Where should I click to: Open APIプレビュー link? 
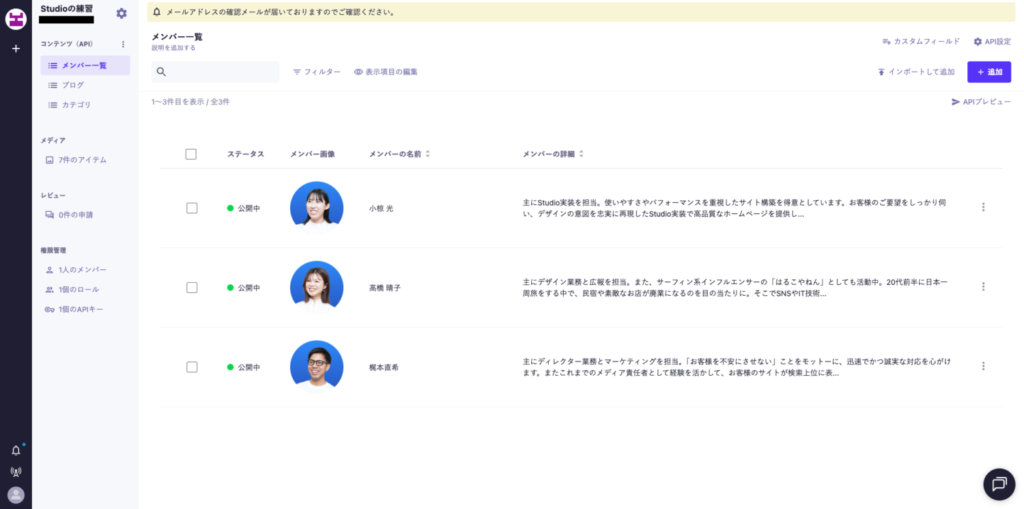(x=981, y=102)
